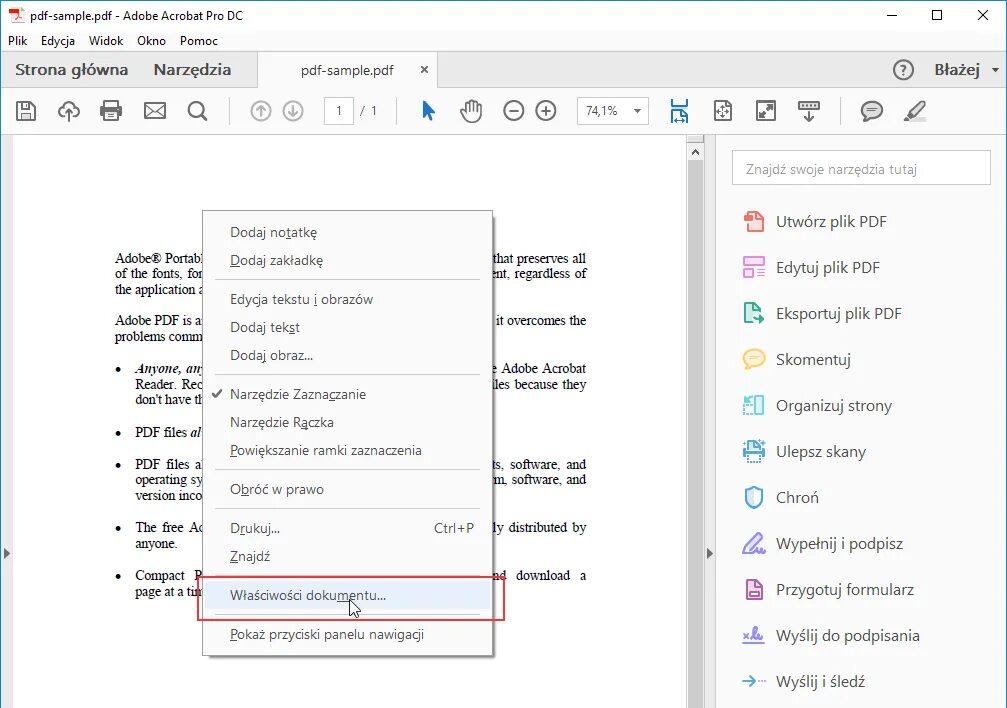1007x708 pixels.
Task: Click the fit one full page icon
Action: [723, 111]
